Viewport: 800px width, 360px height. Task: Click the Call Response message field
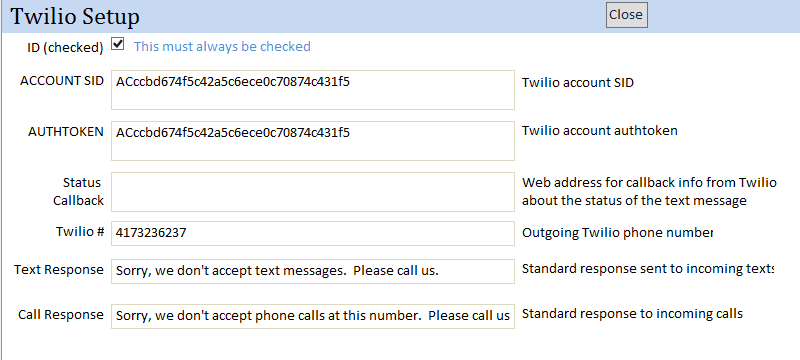pos(313,316)
